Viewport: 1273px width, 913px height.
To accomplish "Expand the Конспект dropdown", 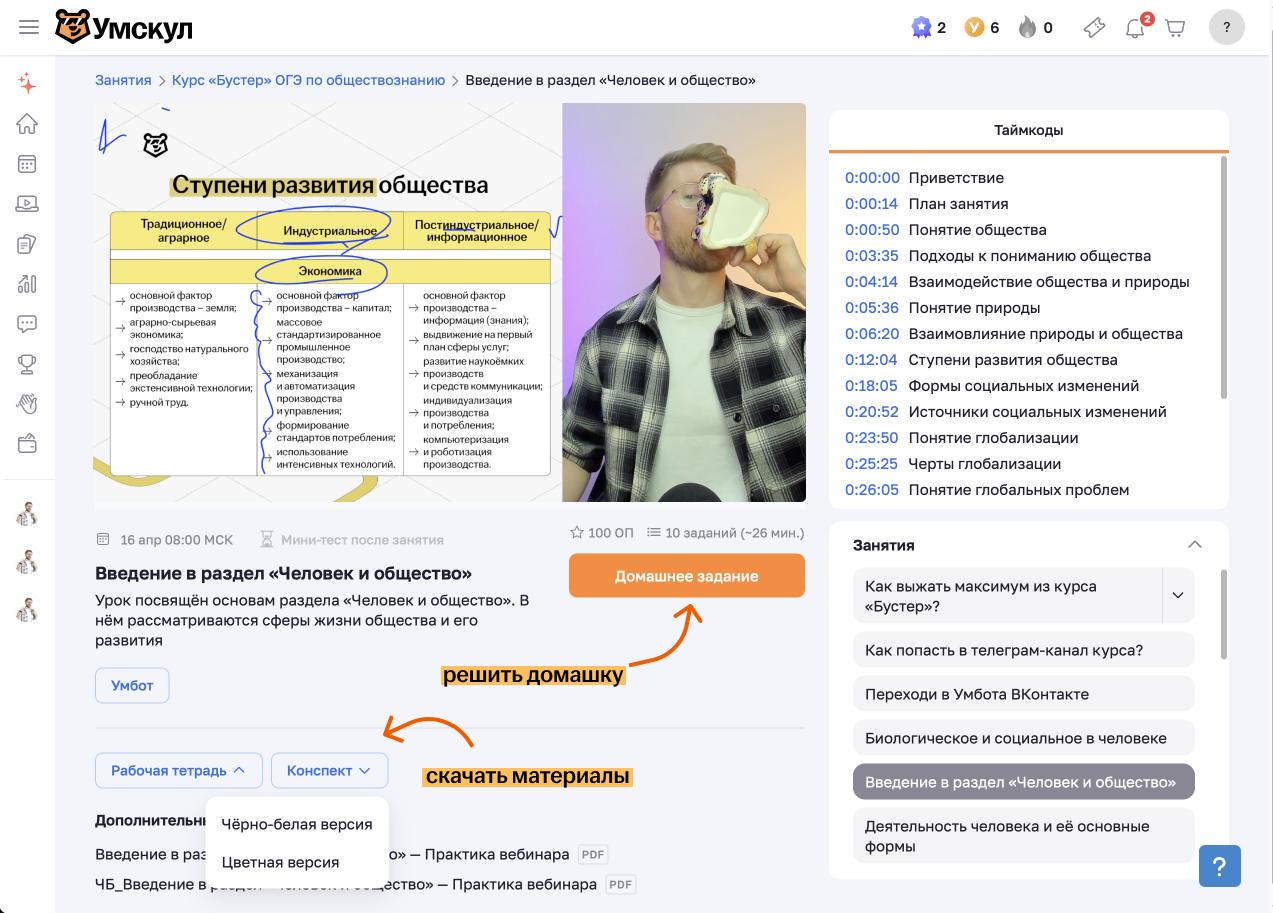I will [x=329, y=771].
